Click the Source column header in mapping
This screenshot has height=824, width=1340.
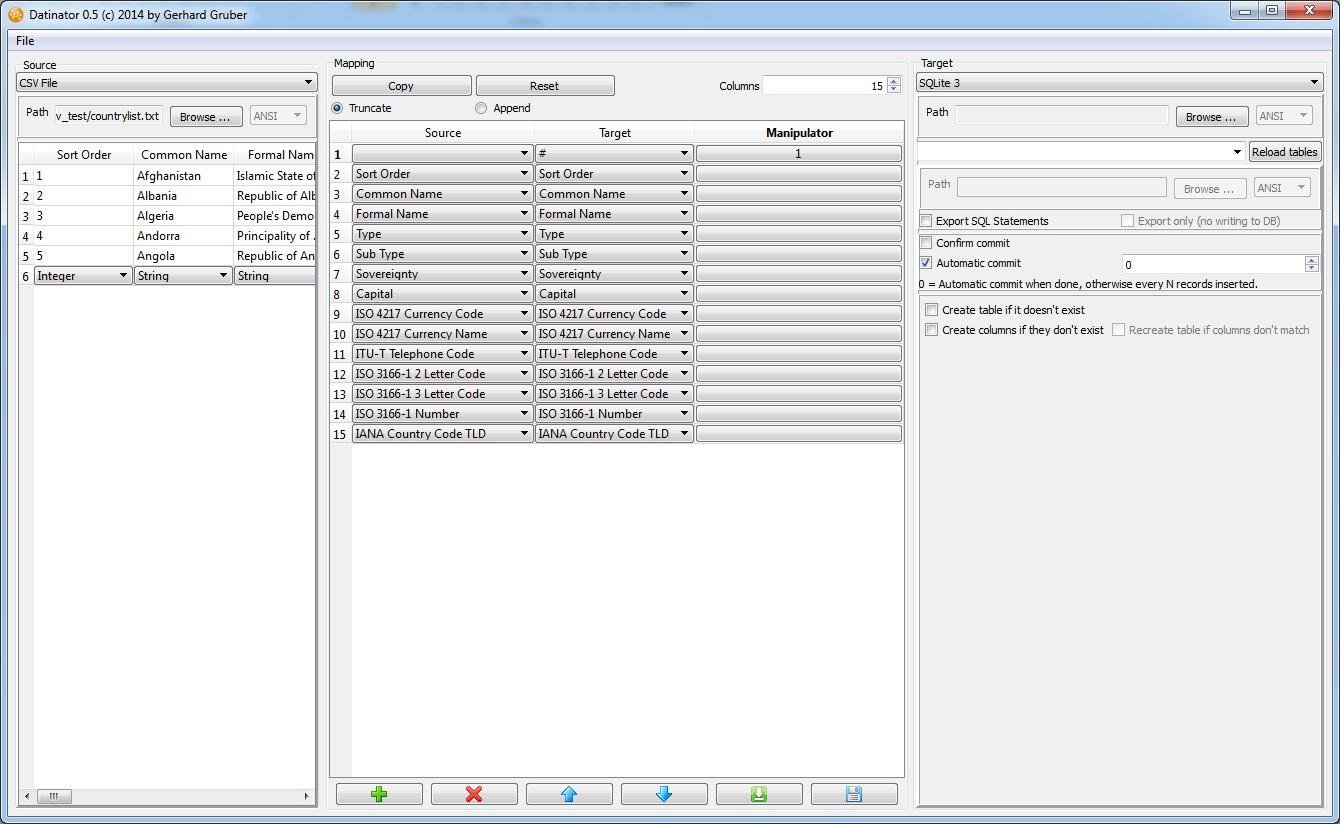443,133
